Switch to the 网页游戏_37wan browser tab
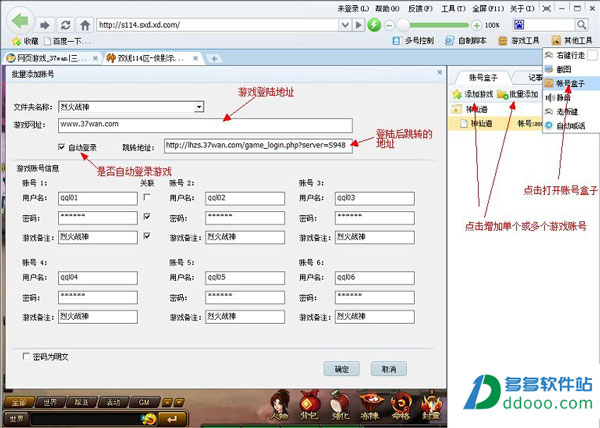The height and width of the screenshot is (428, 600). 52,59
